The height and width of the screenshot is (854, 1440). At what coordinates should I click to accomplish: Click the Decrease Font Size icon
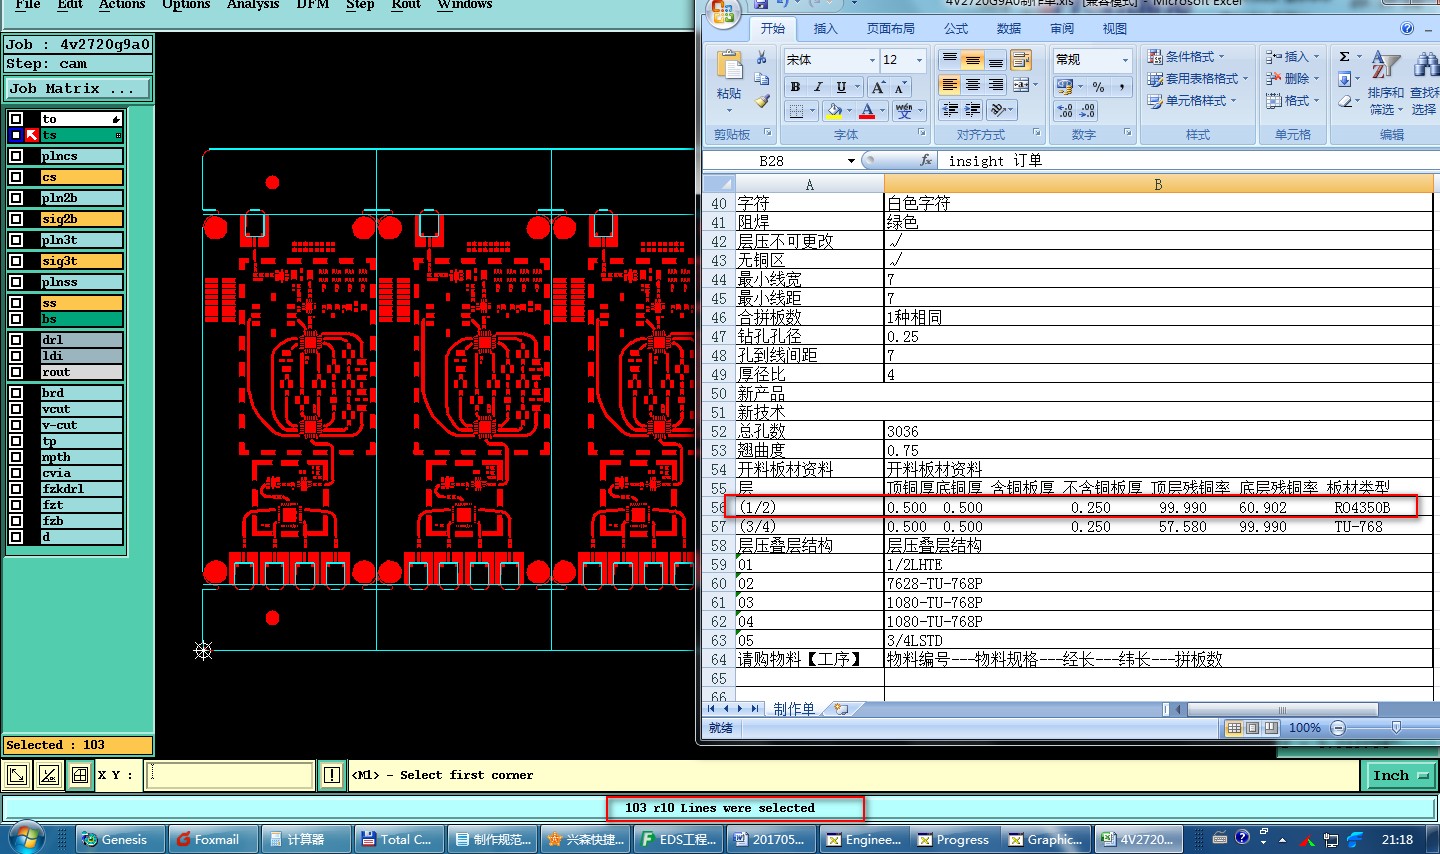point(900,87)
